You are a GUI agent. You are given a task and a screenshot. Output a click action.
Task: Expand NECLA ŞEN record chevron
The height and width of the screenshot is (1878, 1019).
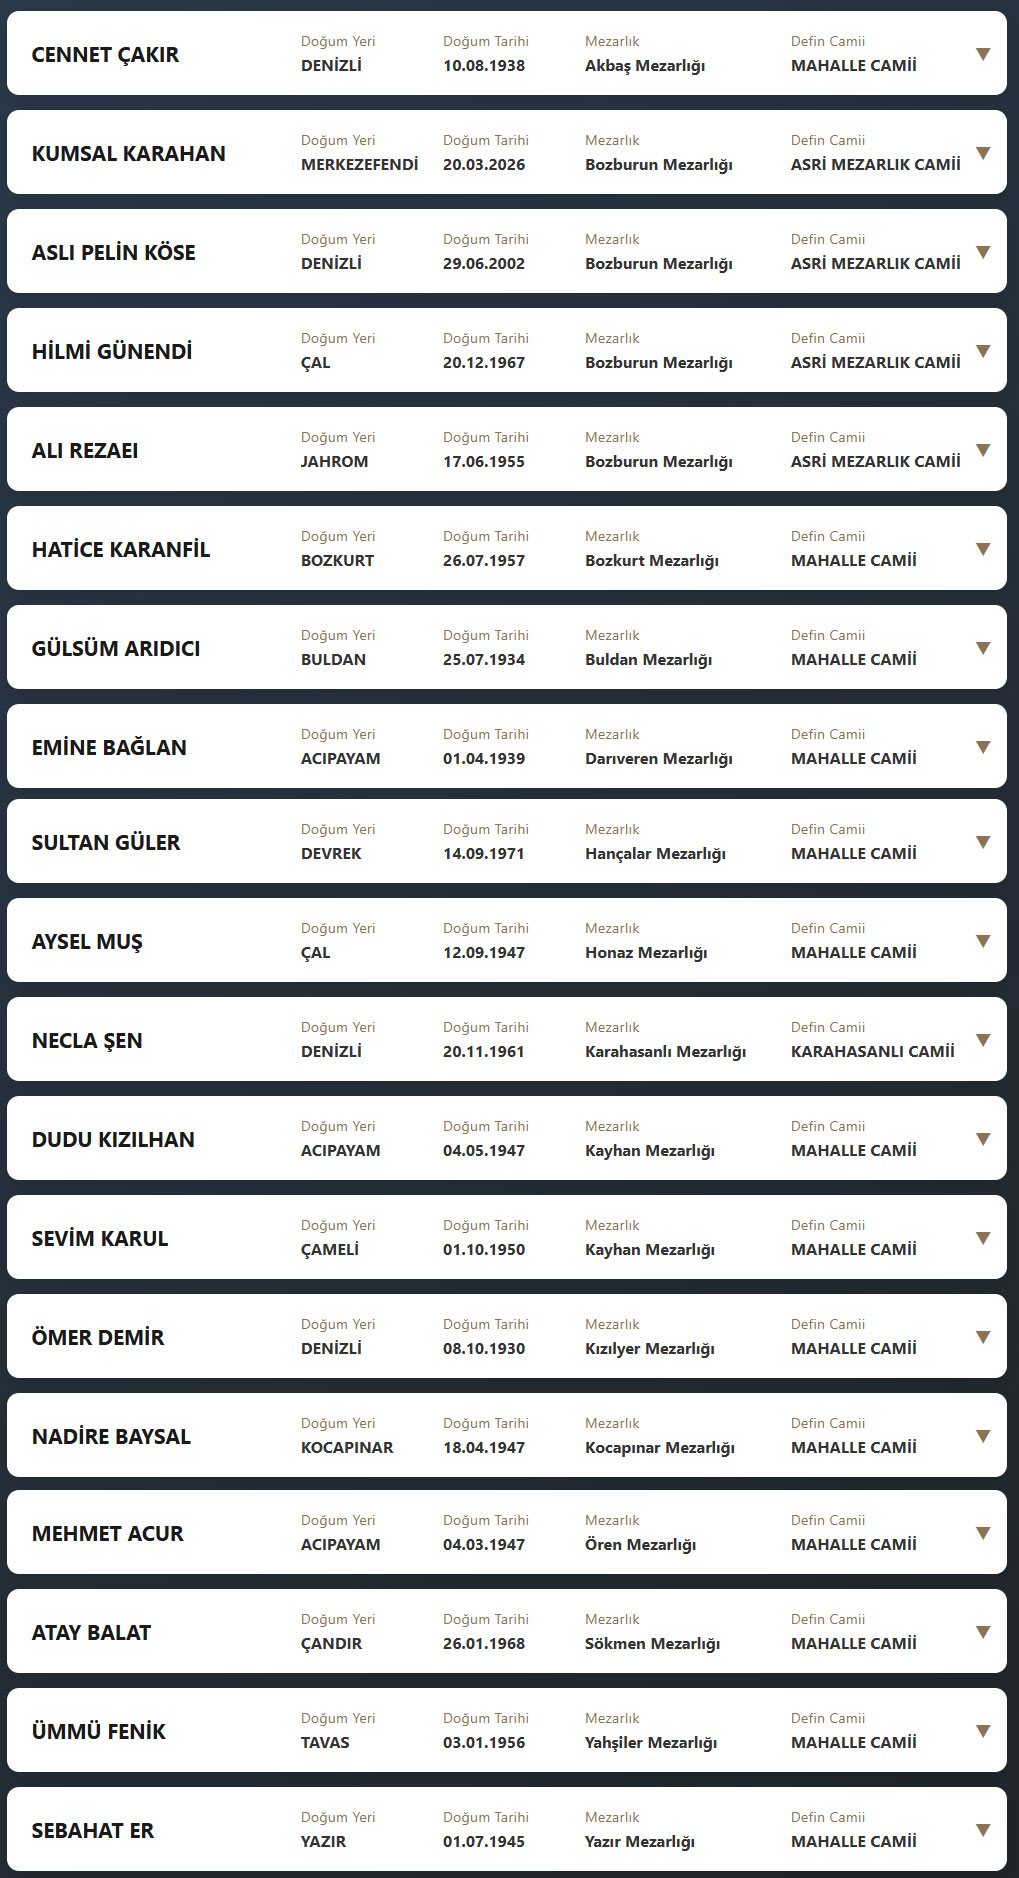coord(983,1040)
